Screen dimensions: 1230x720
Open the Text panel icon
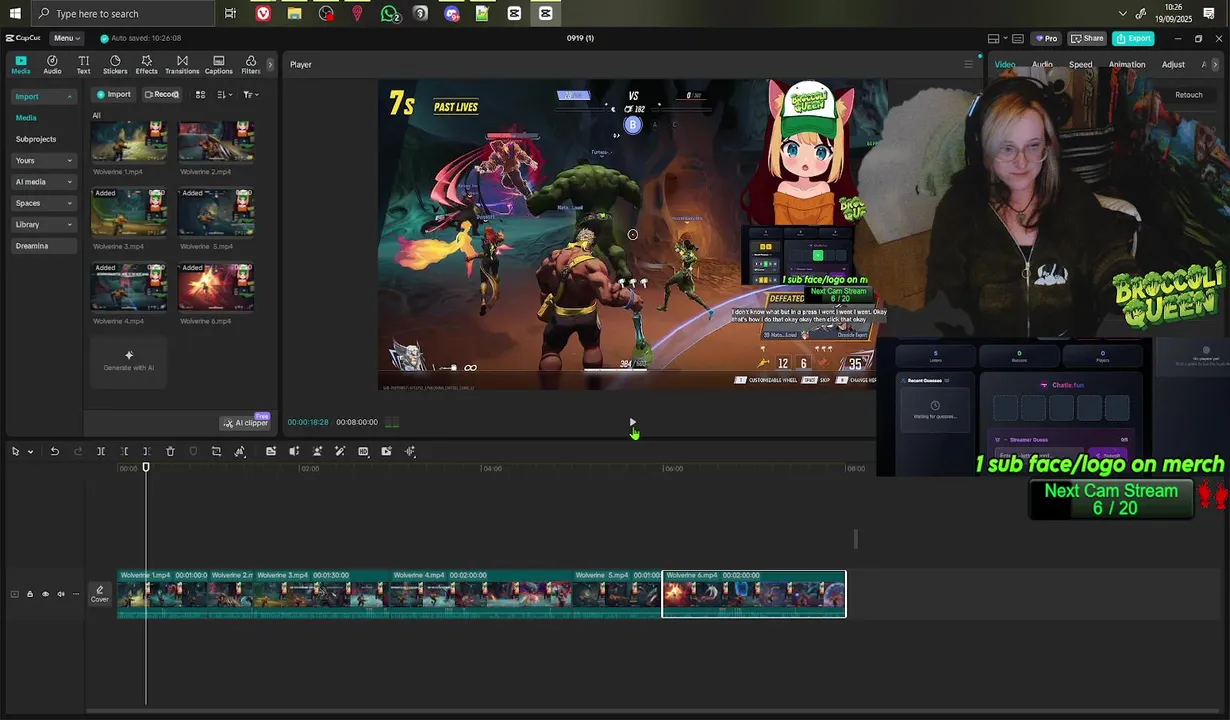pos(83,65)
